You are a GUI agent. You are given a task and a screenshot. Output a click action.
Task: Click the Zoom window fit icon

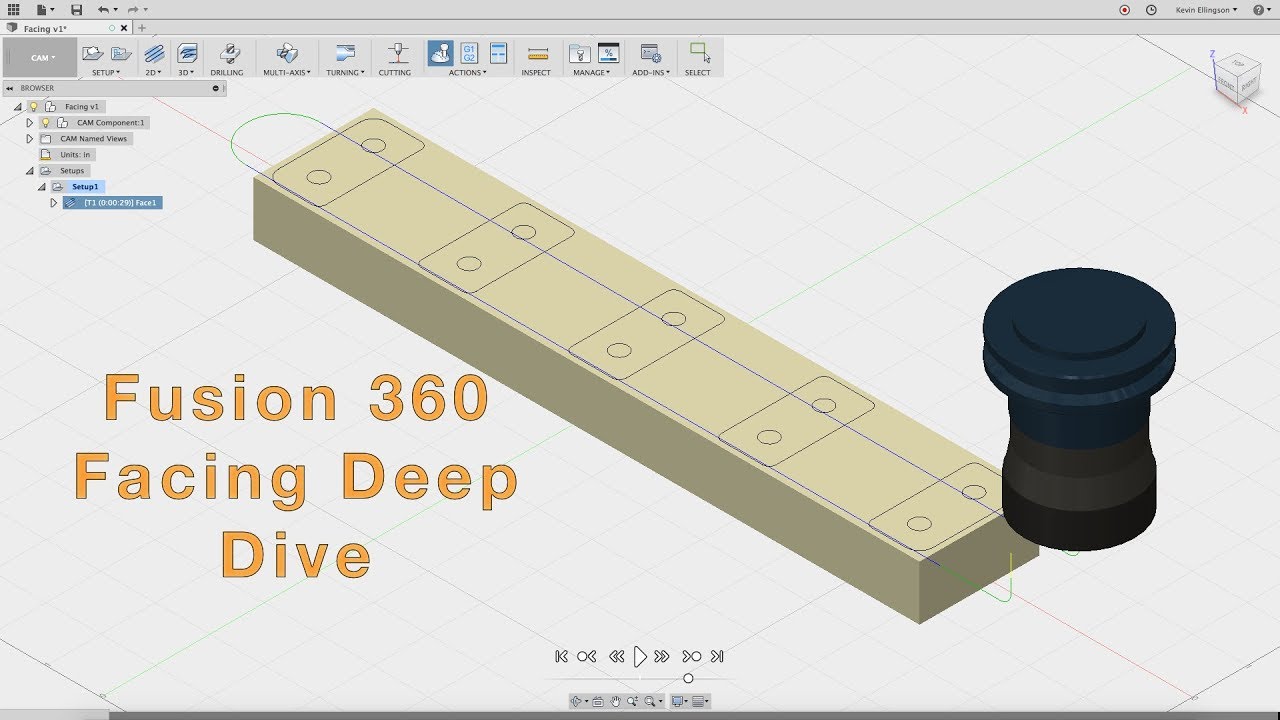(x=652, y=702)
